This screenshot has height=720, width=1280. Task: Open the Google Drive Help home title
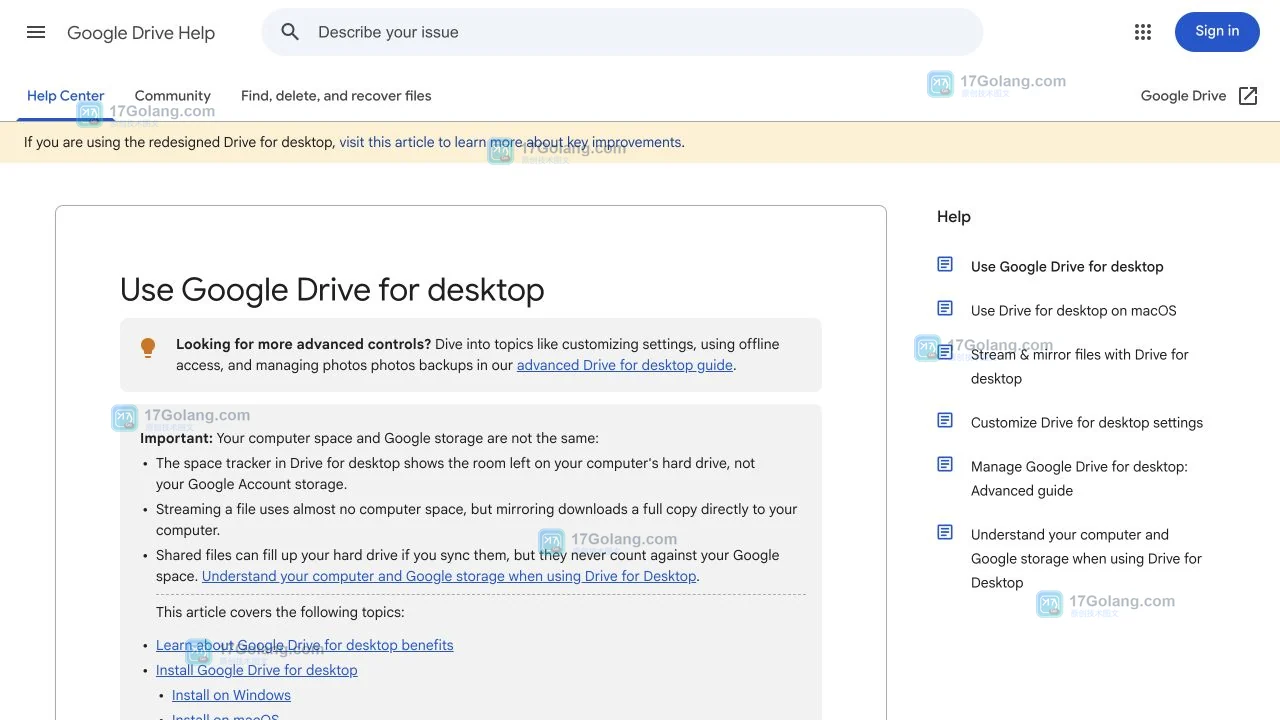(141, 33)
